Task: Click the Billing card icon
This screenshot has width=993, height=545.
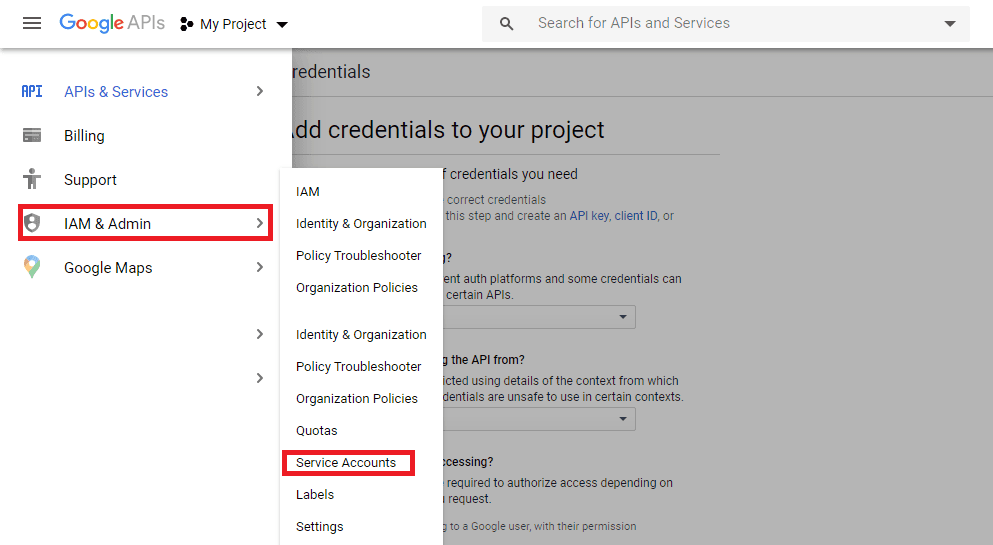Action: click(x=32, y=135)
